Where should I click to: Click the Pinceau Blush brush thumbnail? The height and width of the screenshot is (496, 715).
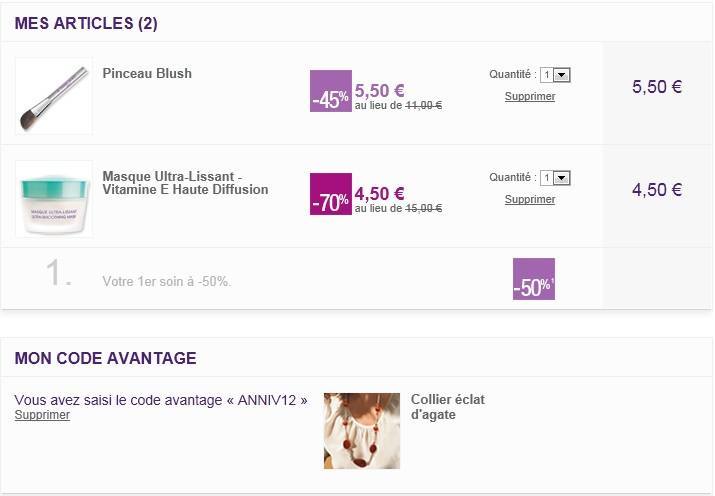pos(54,96)
